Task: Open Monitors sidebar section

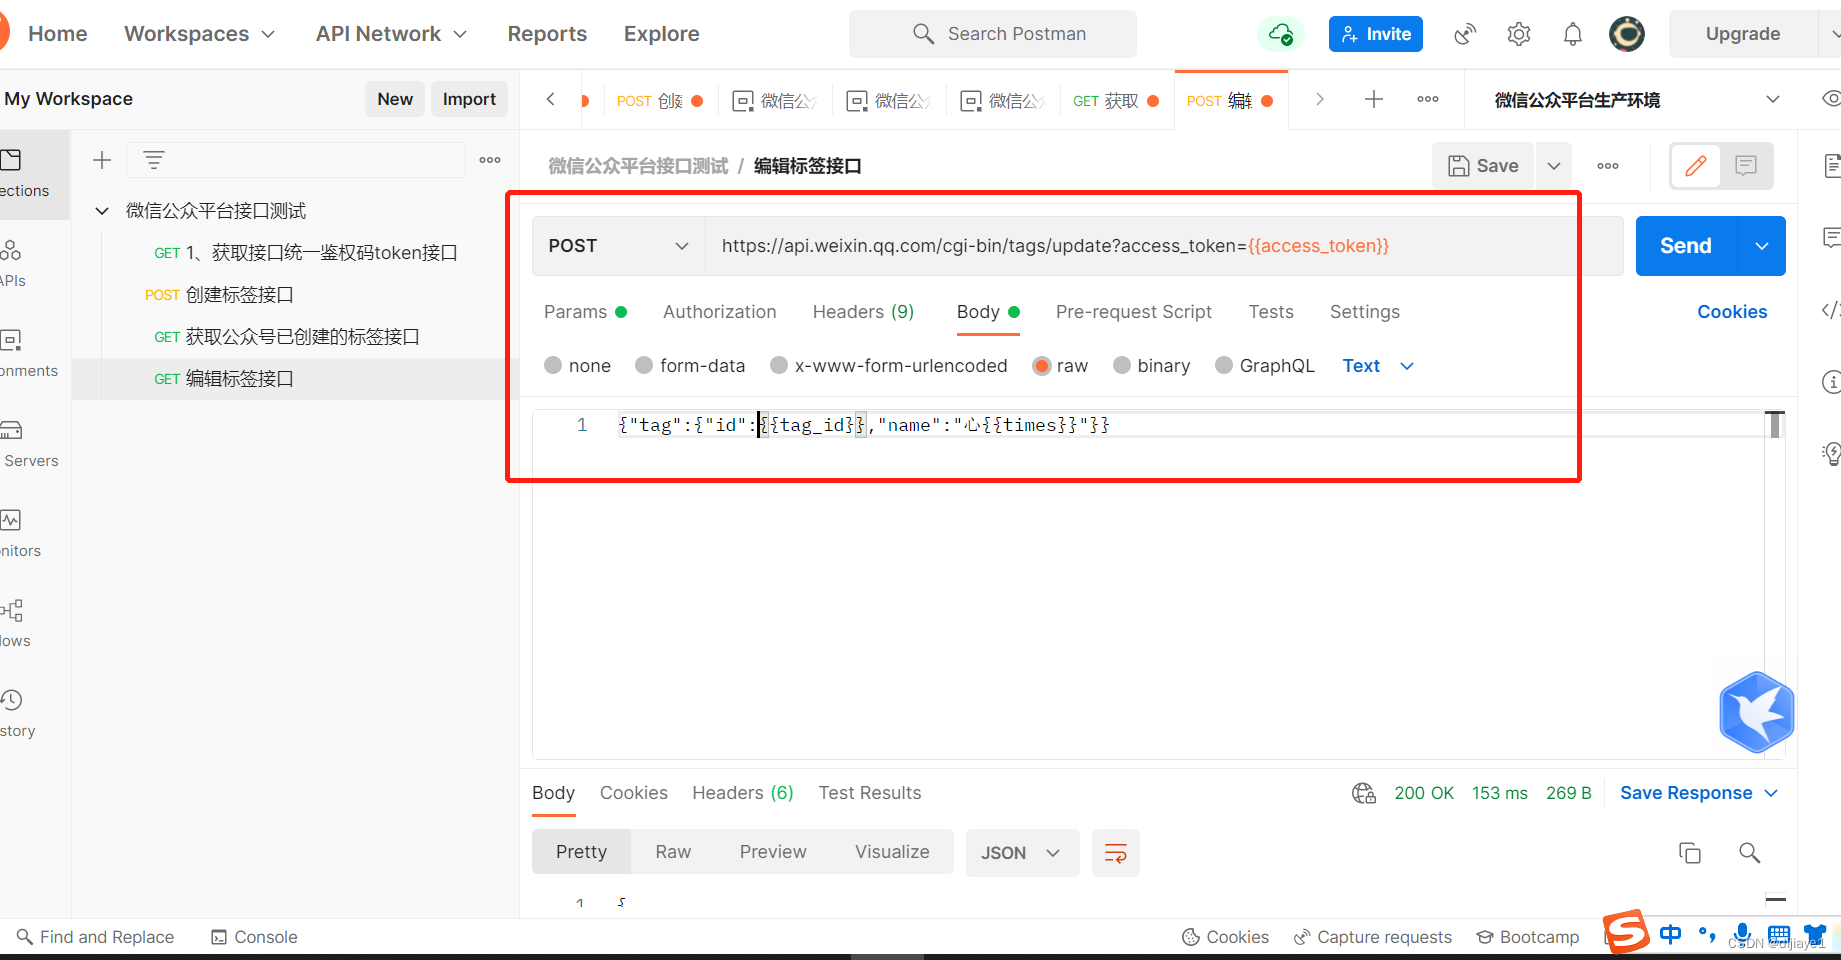Action: (20, 532)
